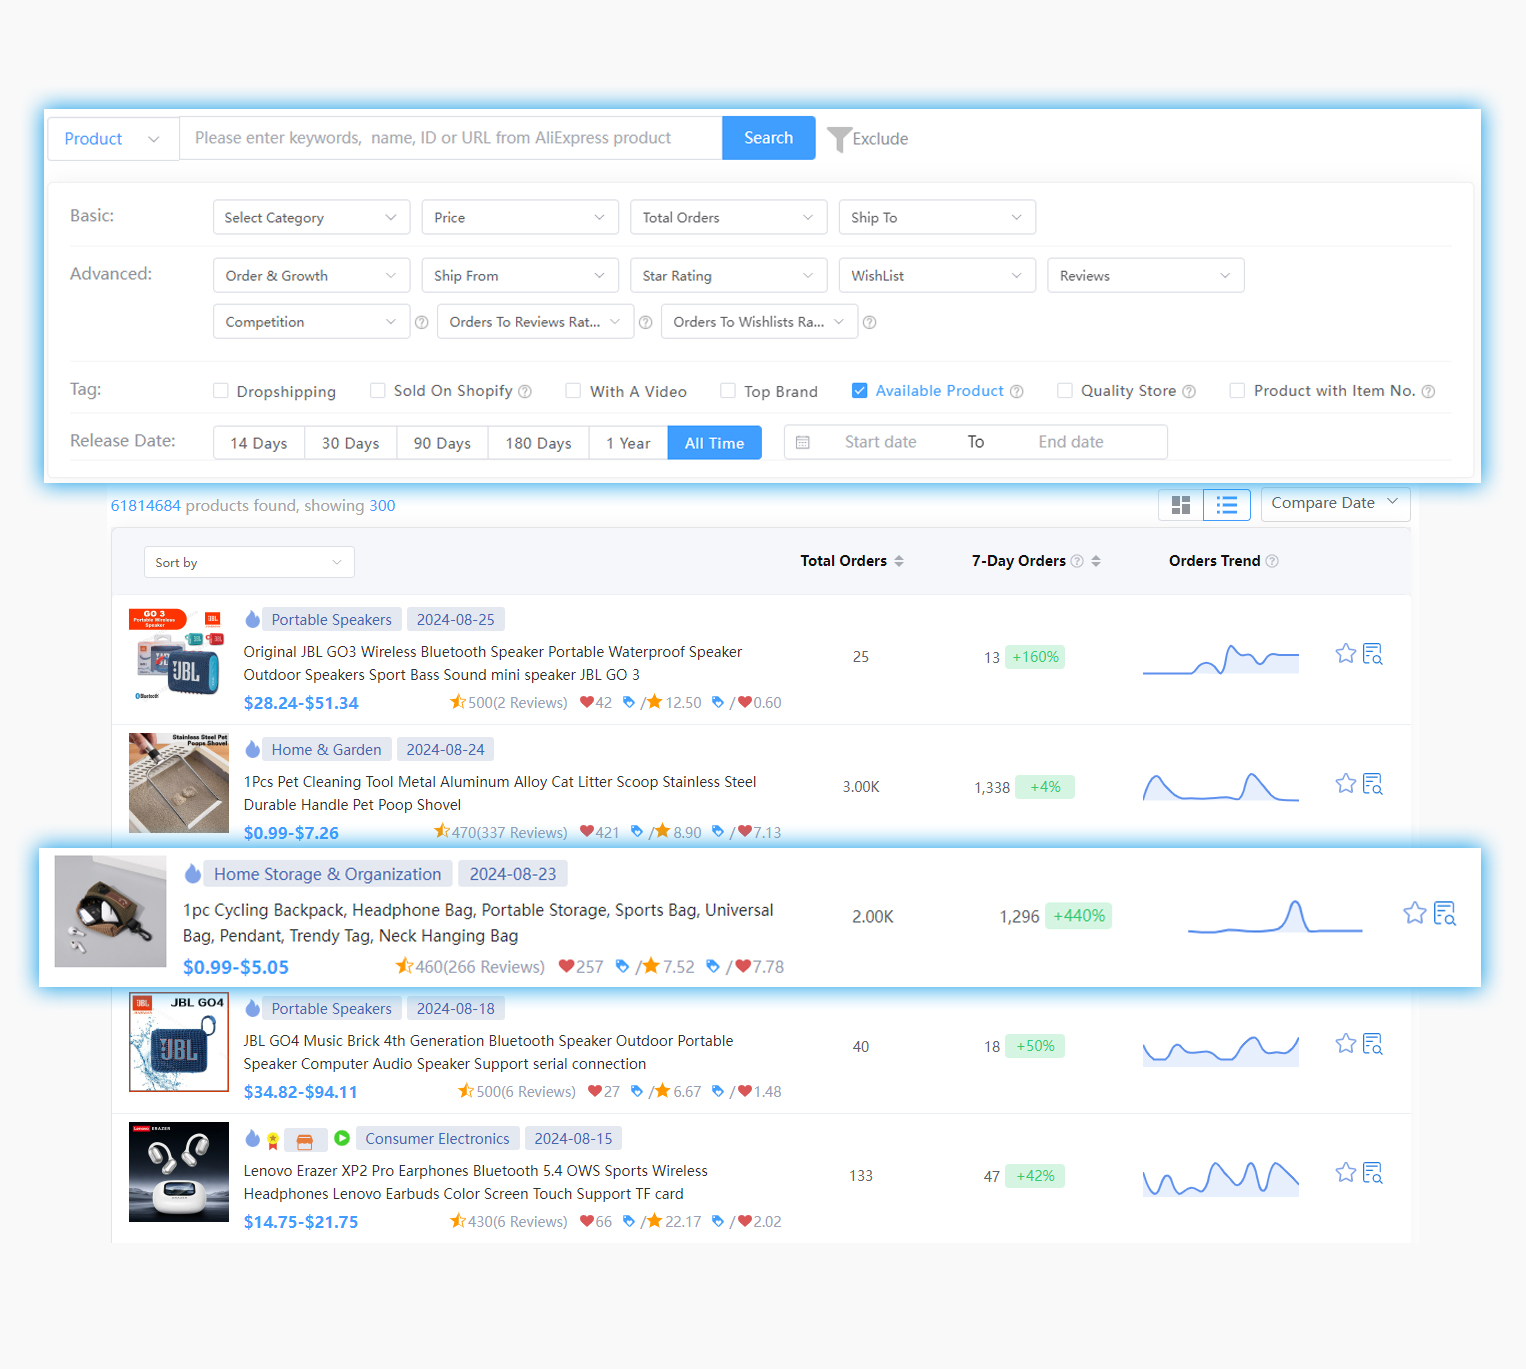
Task: Open product analysis icon for the Pet Poop Shovel
Action: [1372, 783]
